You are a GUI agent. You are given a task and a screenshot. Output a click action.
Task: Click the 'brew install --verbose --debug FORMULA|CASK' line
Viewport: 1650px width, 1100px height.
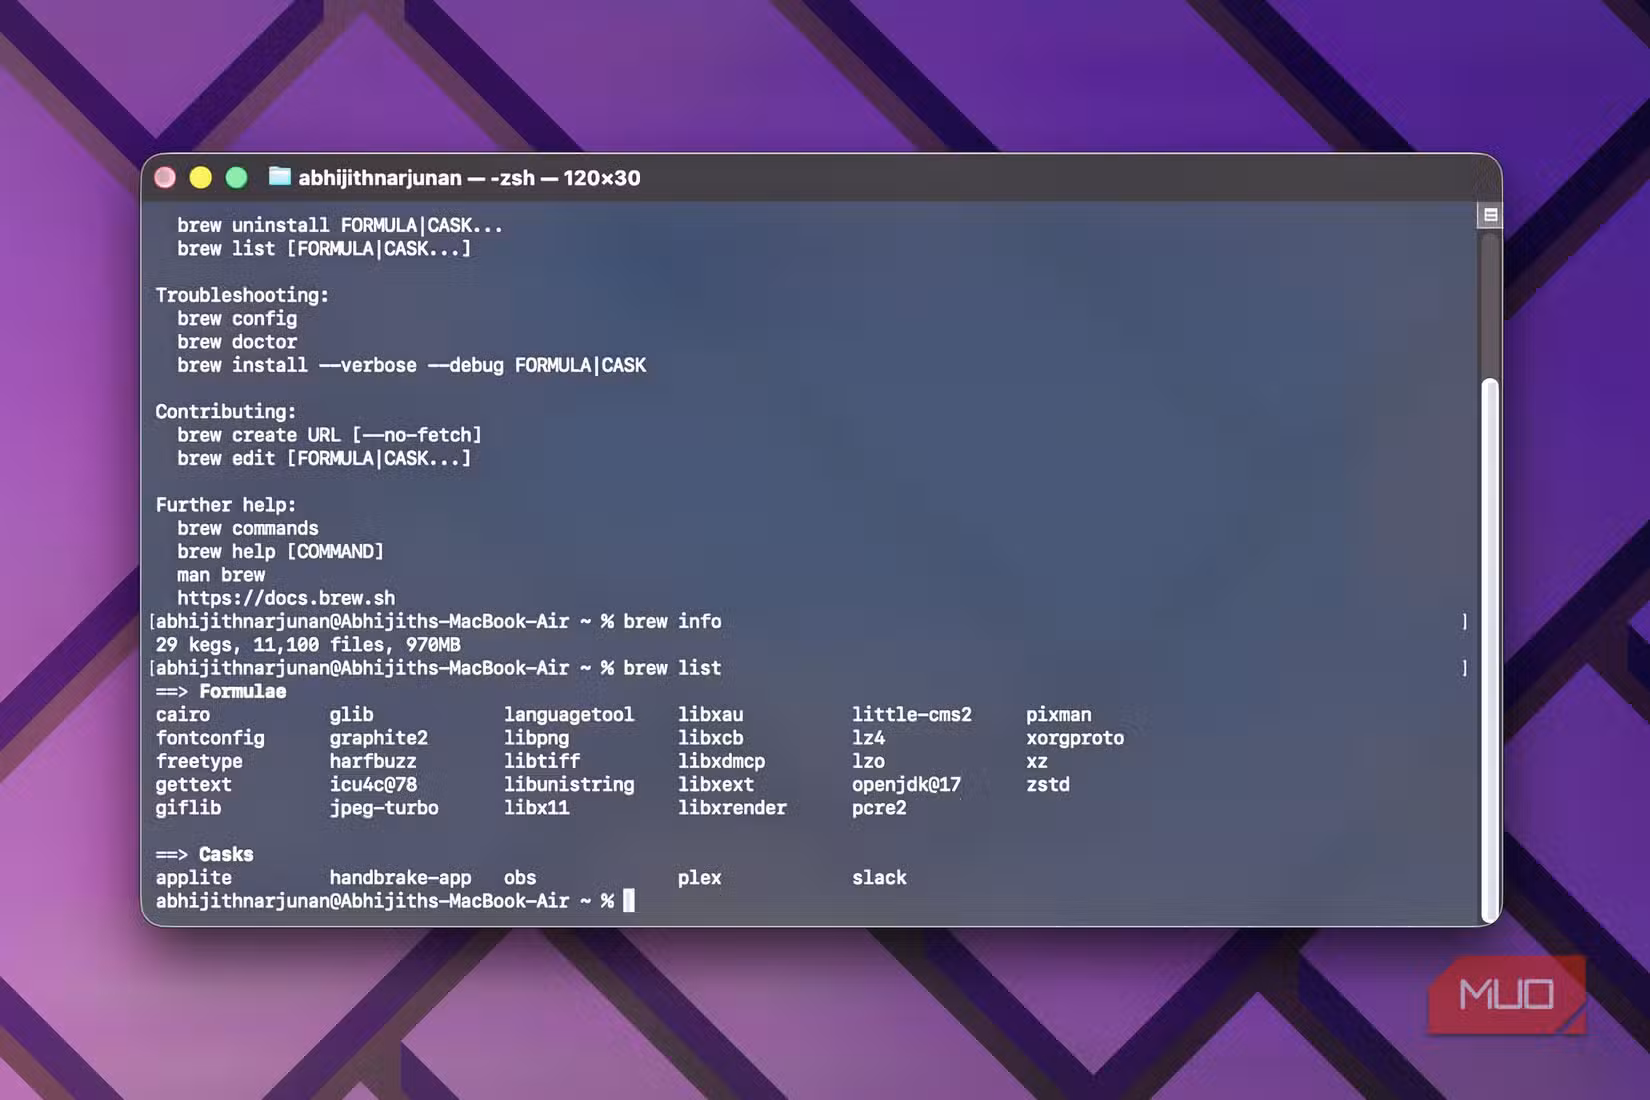pos(412,365)
